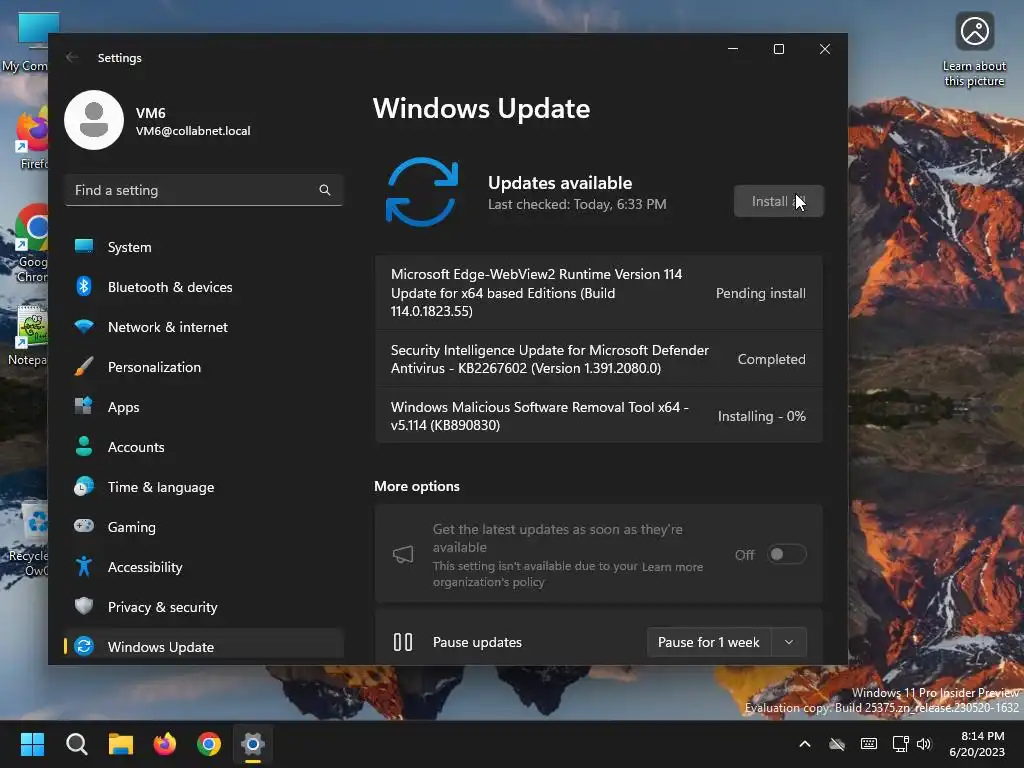Viewport: 1024px width, 768px height.
Task: Click the Accessibility figure icon
Action: click(x=84, y=566)
